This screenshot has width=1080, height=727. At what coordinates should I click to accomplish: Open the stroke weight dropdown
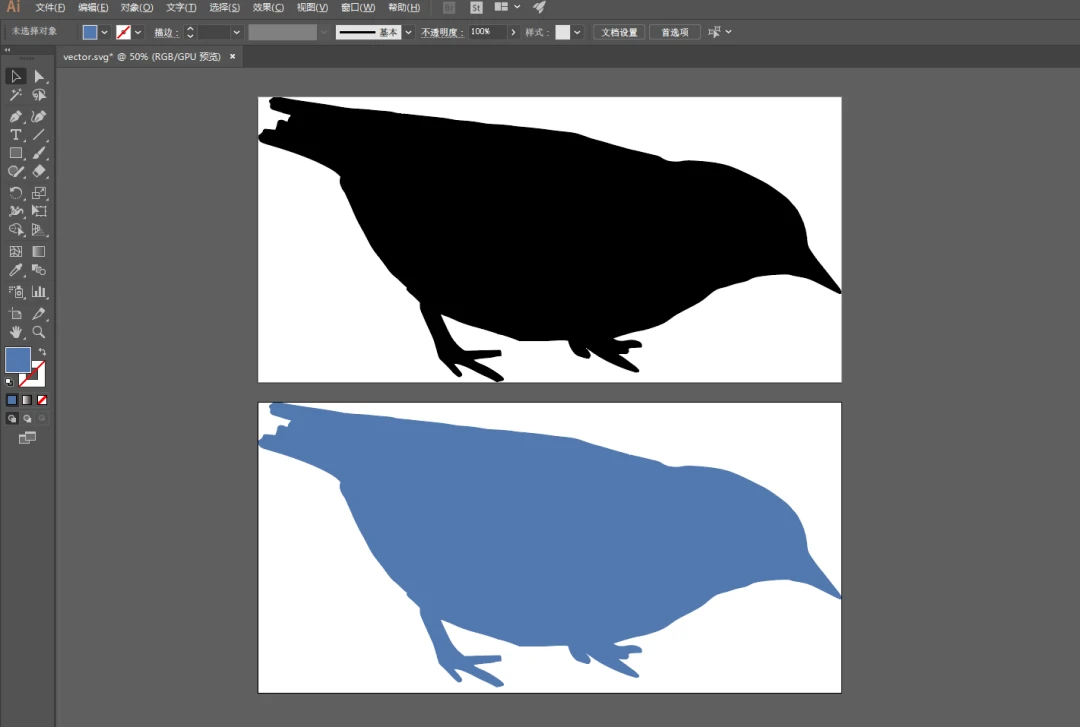[x=236, y=32]
